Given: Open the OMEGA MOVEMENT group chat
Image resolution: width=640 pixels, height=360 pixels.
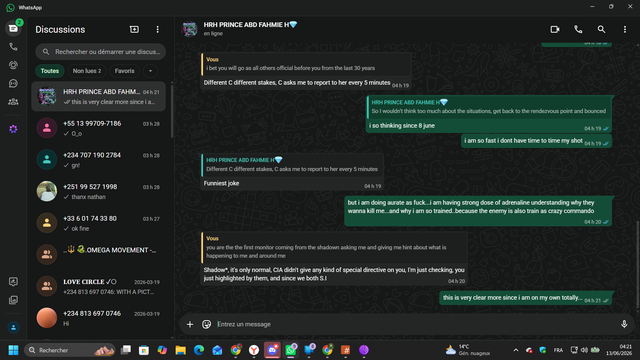Looking at the screenshot, I should point(98,254).
